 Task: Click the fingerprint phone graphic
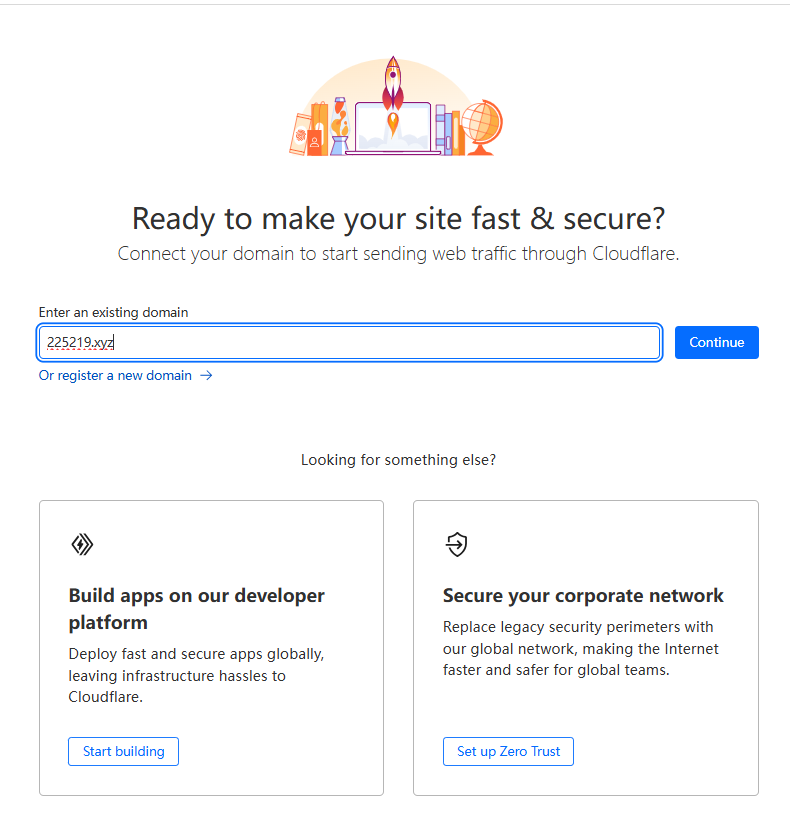(298, 134)
